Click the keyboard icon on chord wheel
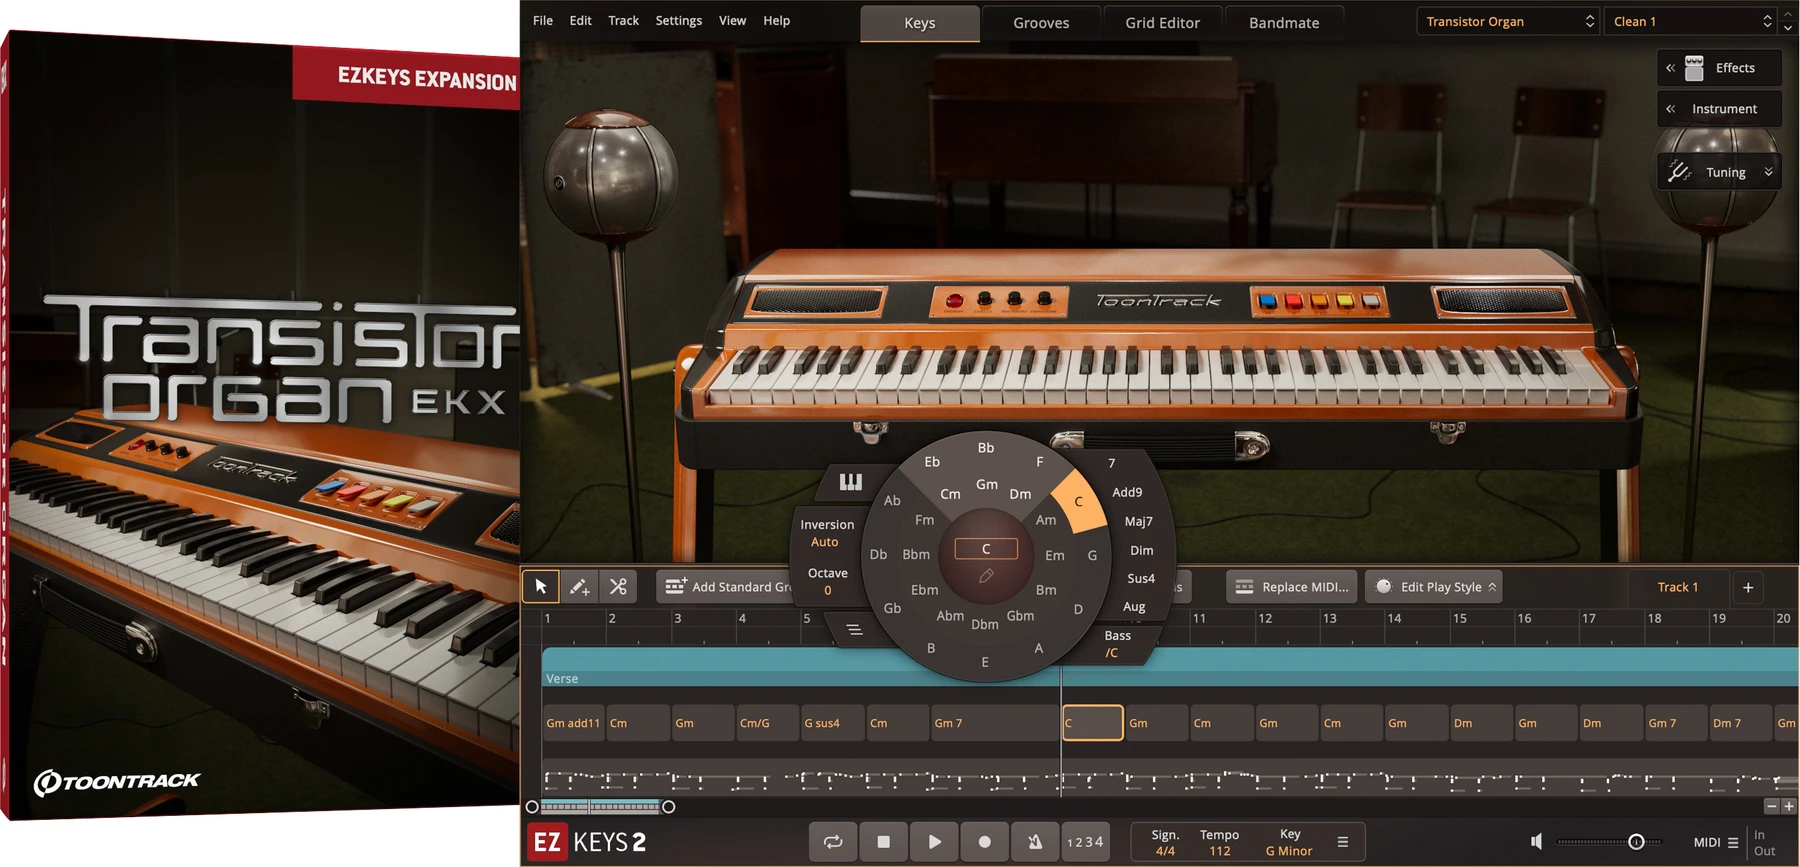Screen dimensions: 1800x867 (850, 483)
